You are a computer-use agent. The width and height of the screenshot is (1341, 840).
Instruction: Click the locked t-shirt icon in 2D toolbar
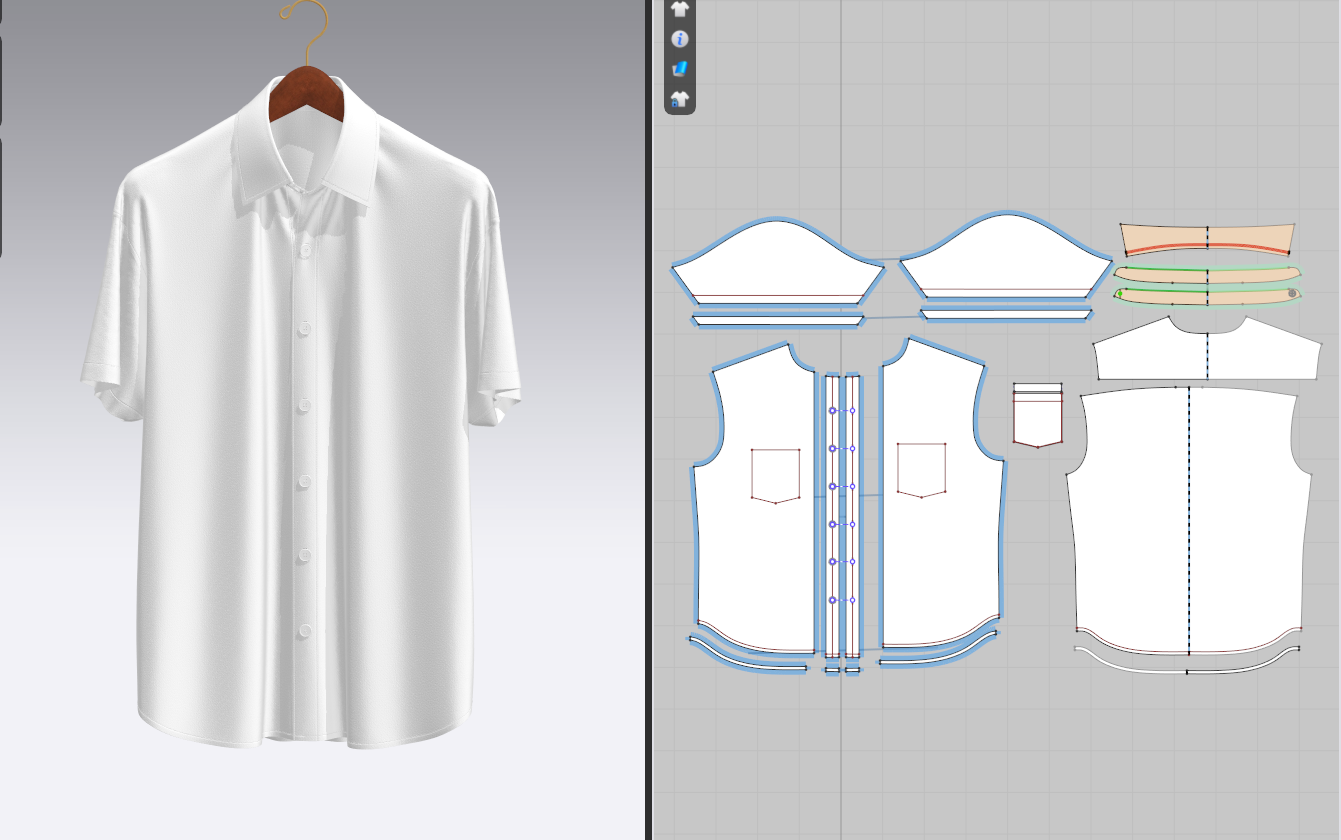tap(680, 99)
